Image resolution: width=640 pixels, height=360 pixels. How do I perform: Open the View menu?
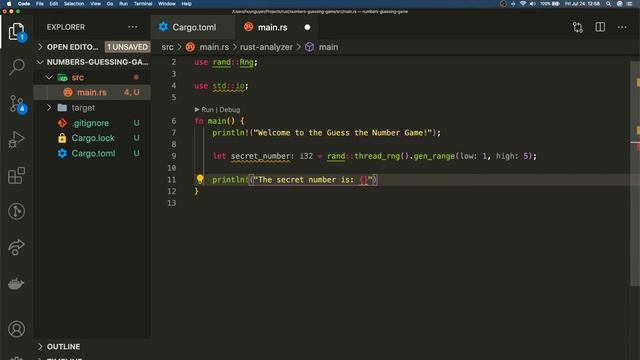tap(96, 4)
